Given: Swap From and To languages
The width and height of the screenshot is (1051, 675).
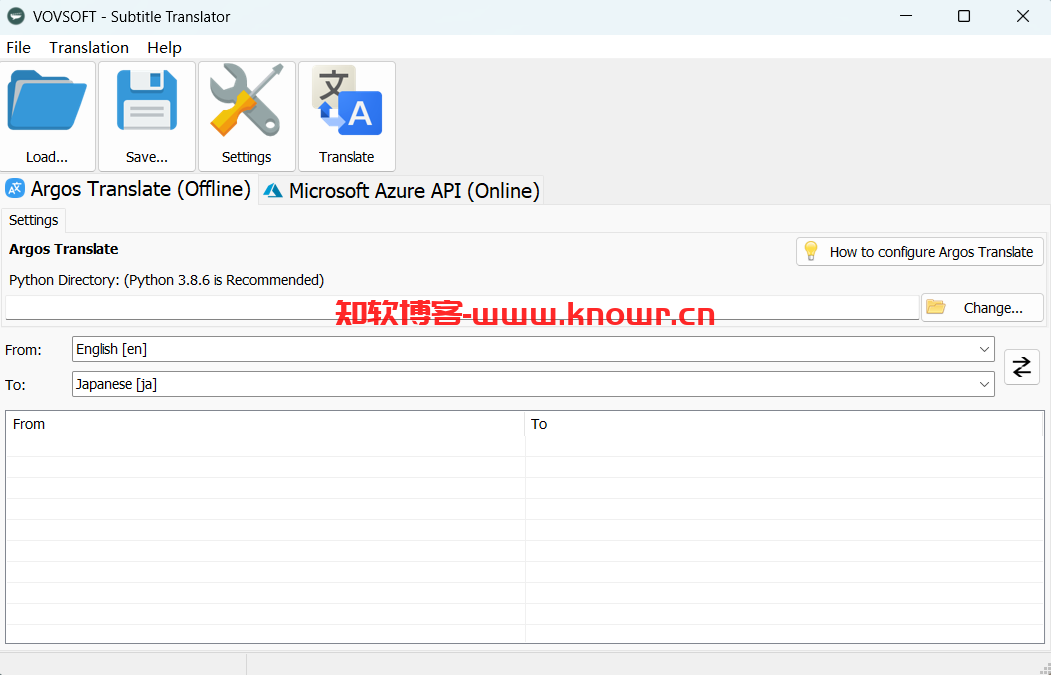Looking at the screenshot, I should pyautogui.click(x=1022, y=367).
